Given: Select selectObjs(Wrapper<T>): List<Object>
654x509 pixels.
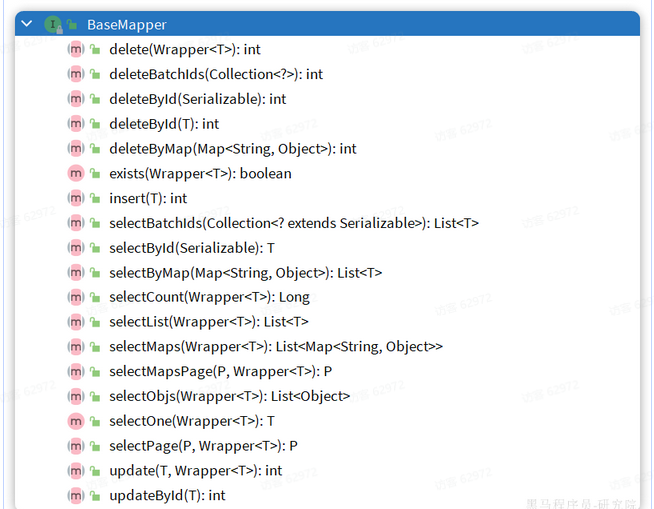Looking at the screenshot, I should [x=229, y=396].
